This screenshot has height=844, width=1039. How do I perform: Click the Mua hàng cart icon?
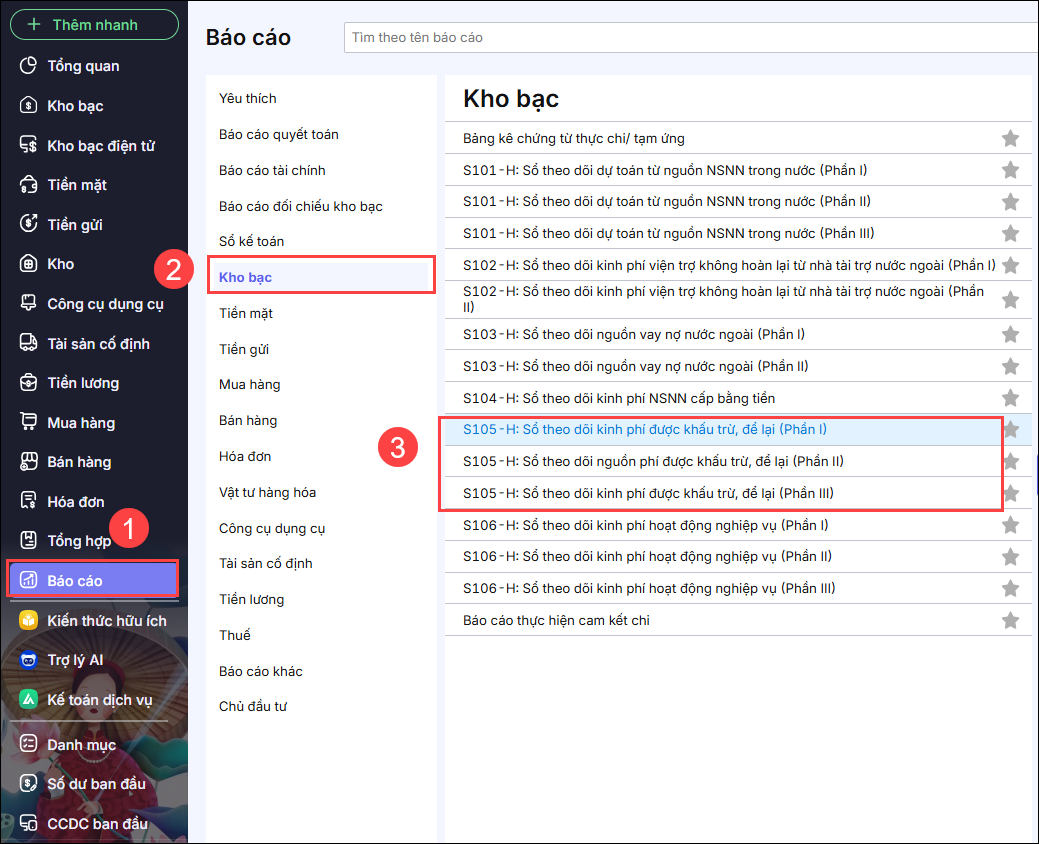point(29,423)
